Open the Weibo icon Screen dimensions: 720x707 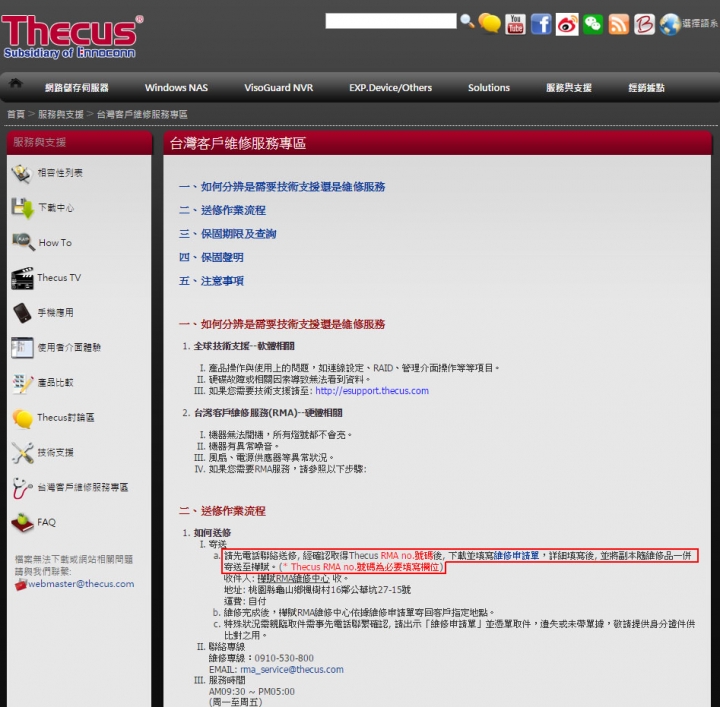567,24
